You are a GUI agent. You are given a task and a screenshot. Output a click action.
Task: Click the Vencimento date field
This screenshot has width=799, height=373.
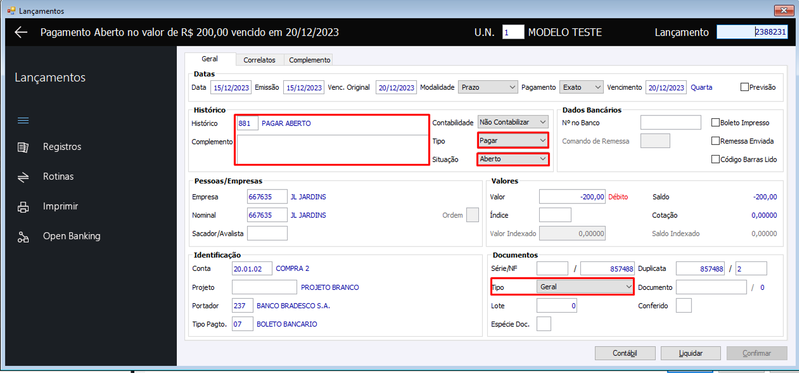click(x=666, y=88)
